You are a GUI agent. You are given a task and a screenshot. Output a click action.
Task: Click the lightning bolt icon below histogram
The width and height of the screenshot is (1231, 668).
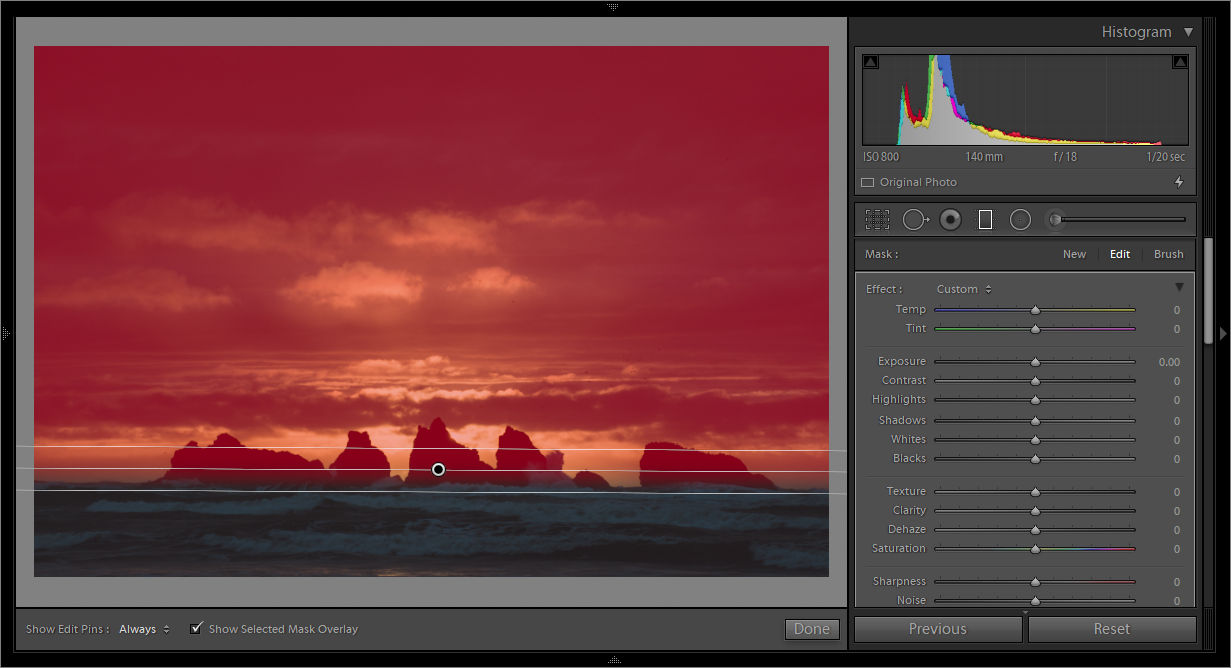coord(1179,182)
